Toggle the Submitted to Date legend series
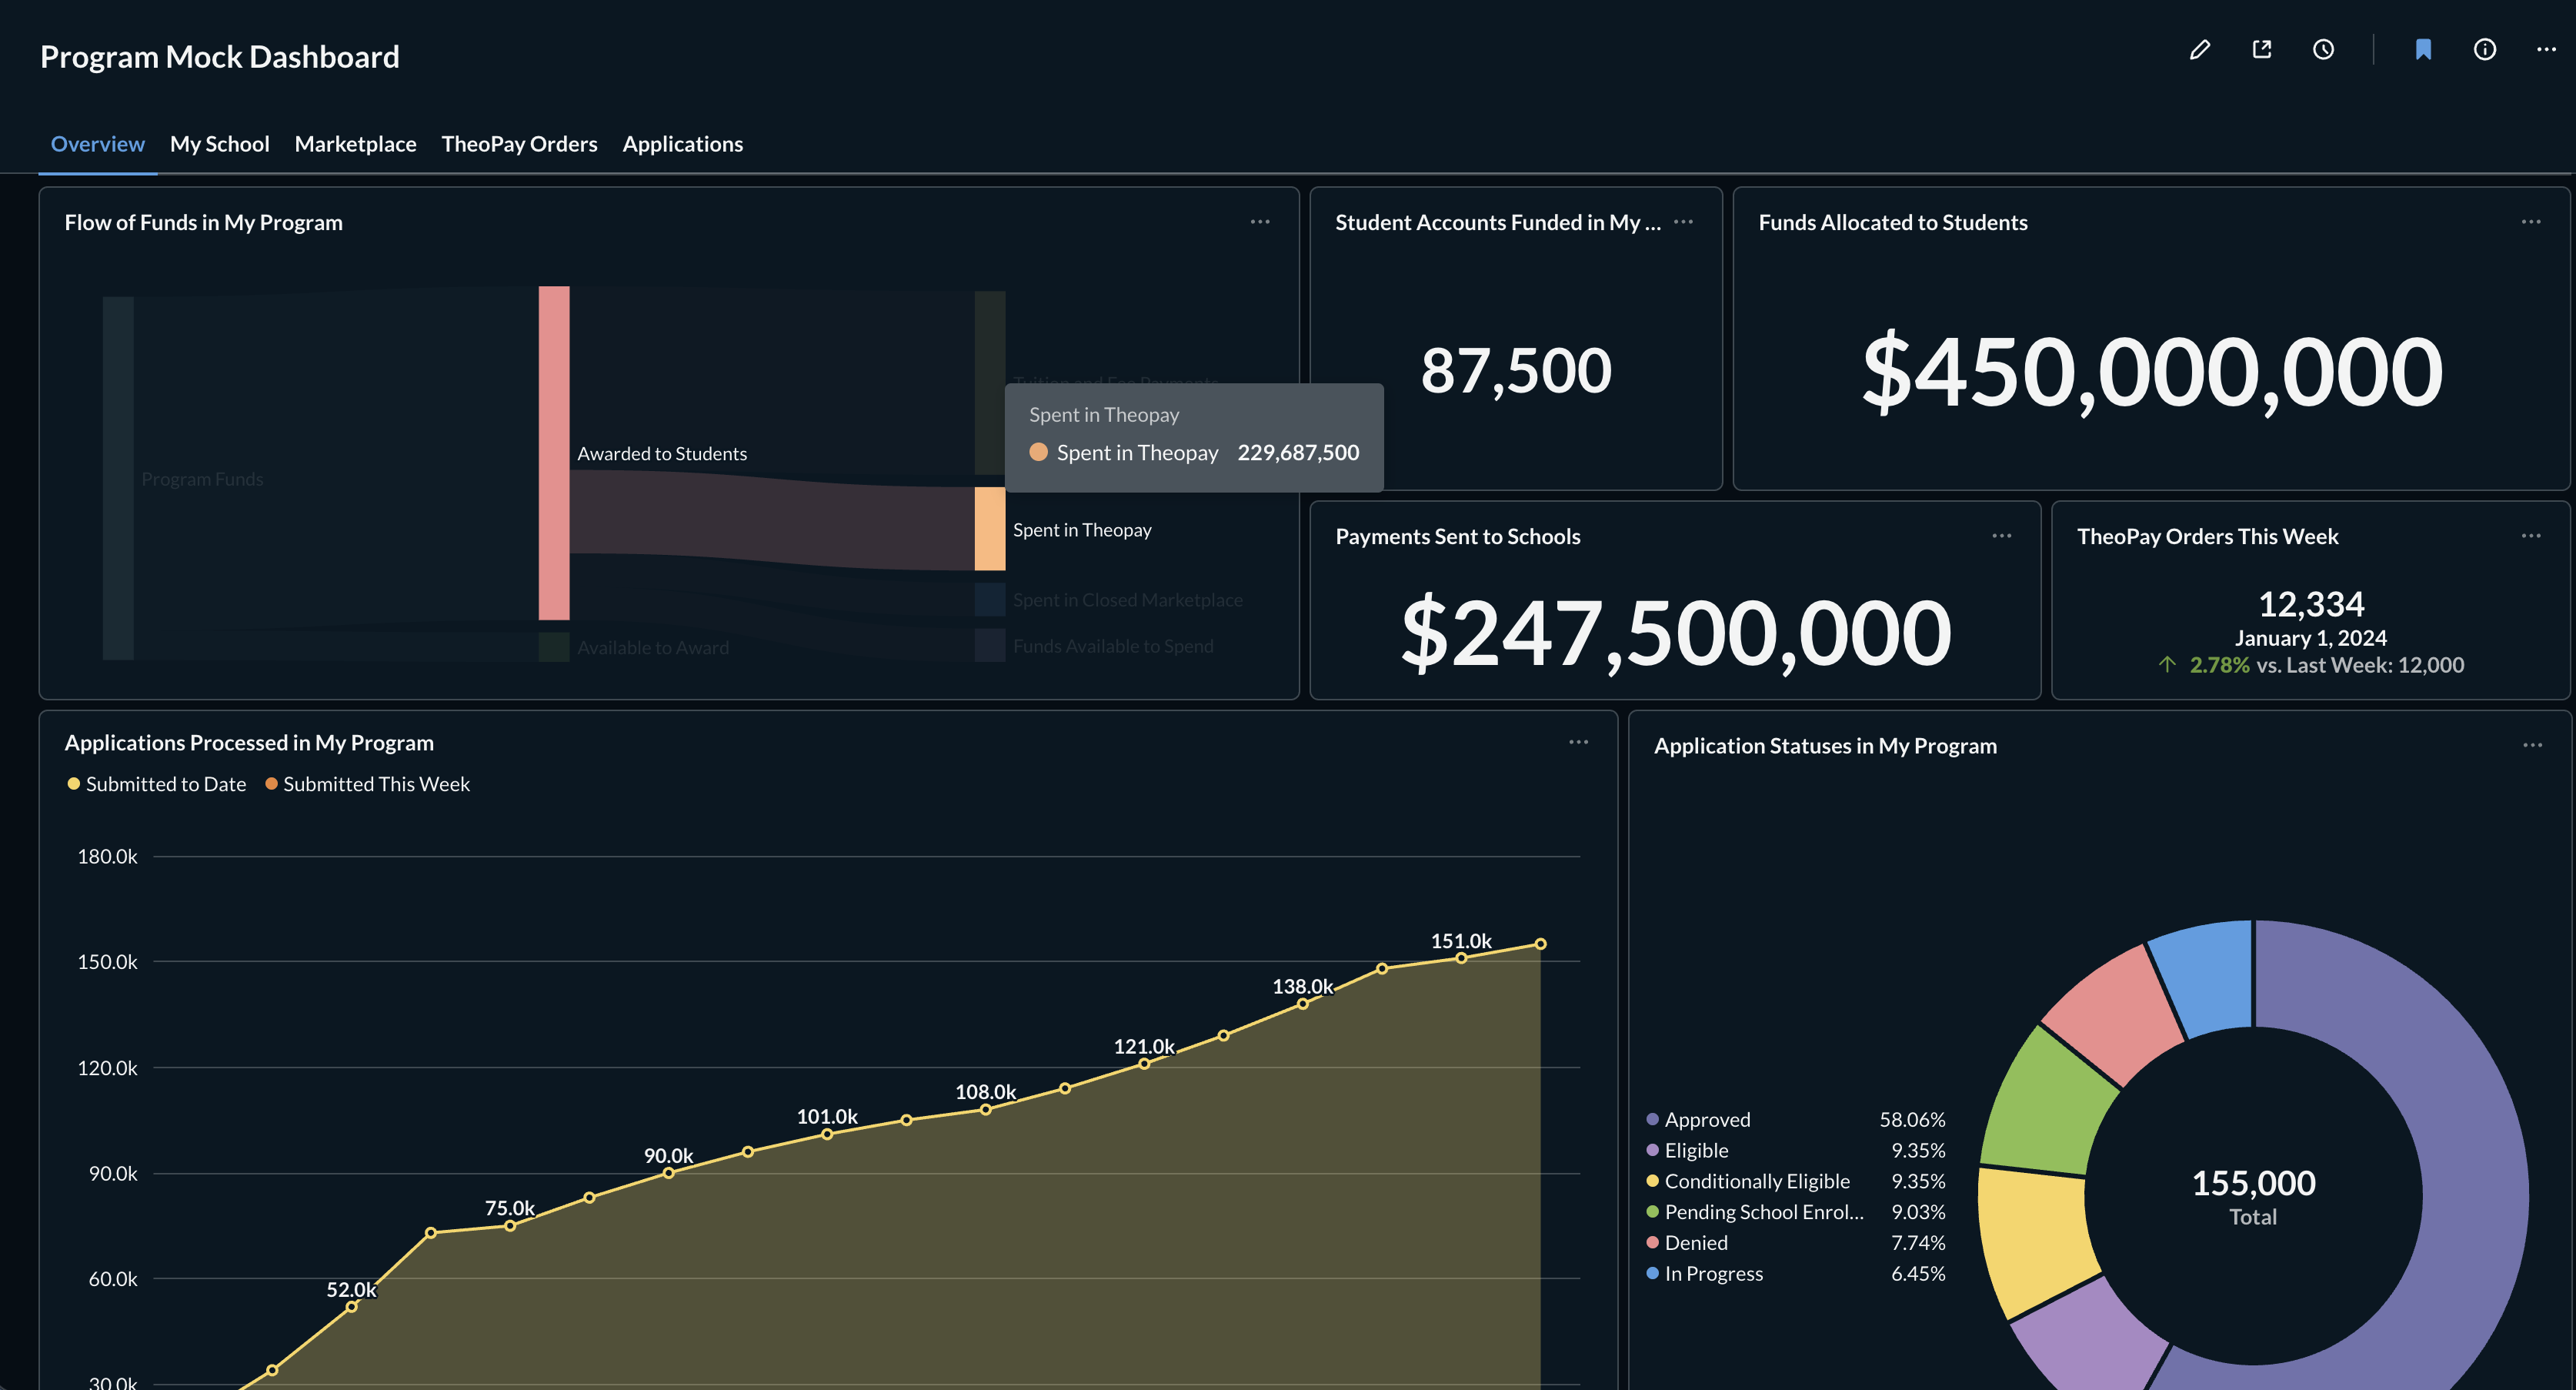The image size is (2576, 1390). 157,784
